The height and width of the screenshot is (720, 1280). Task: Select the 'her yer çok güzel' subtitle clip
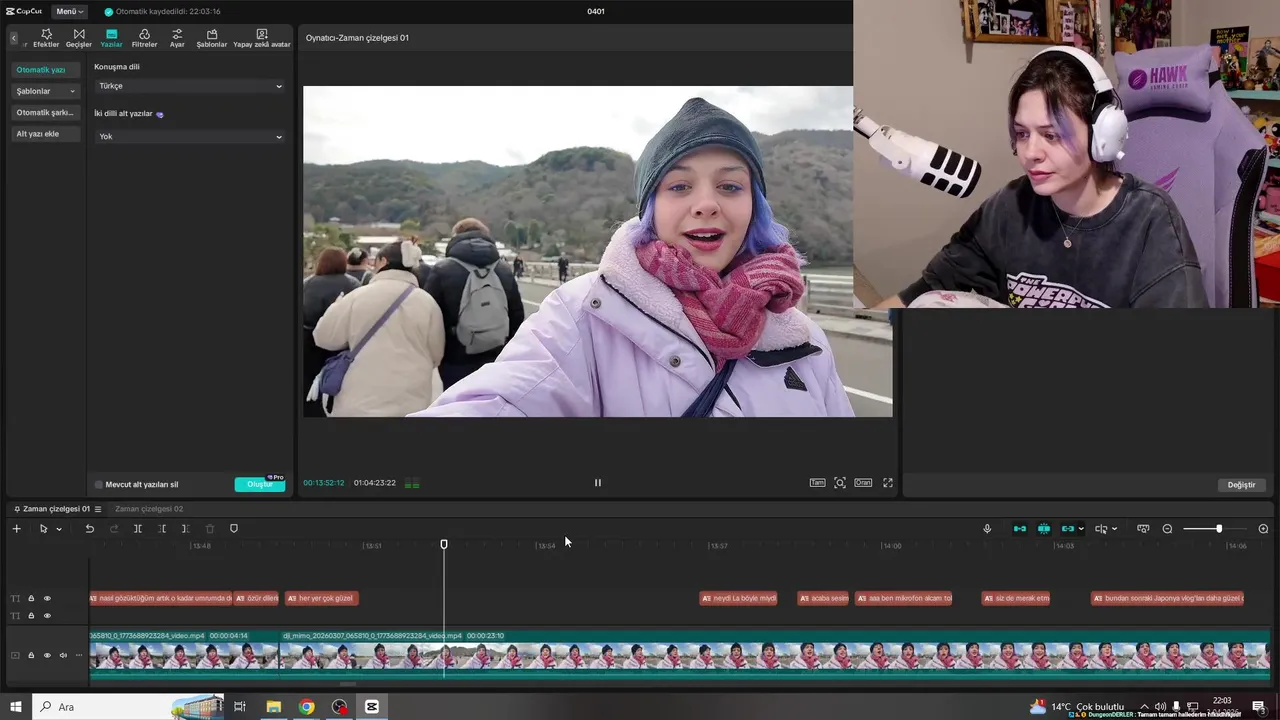coord(321,598)
